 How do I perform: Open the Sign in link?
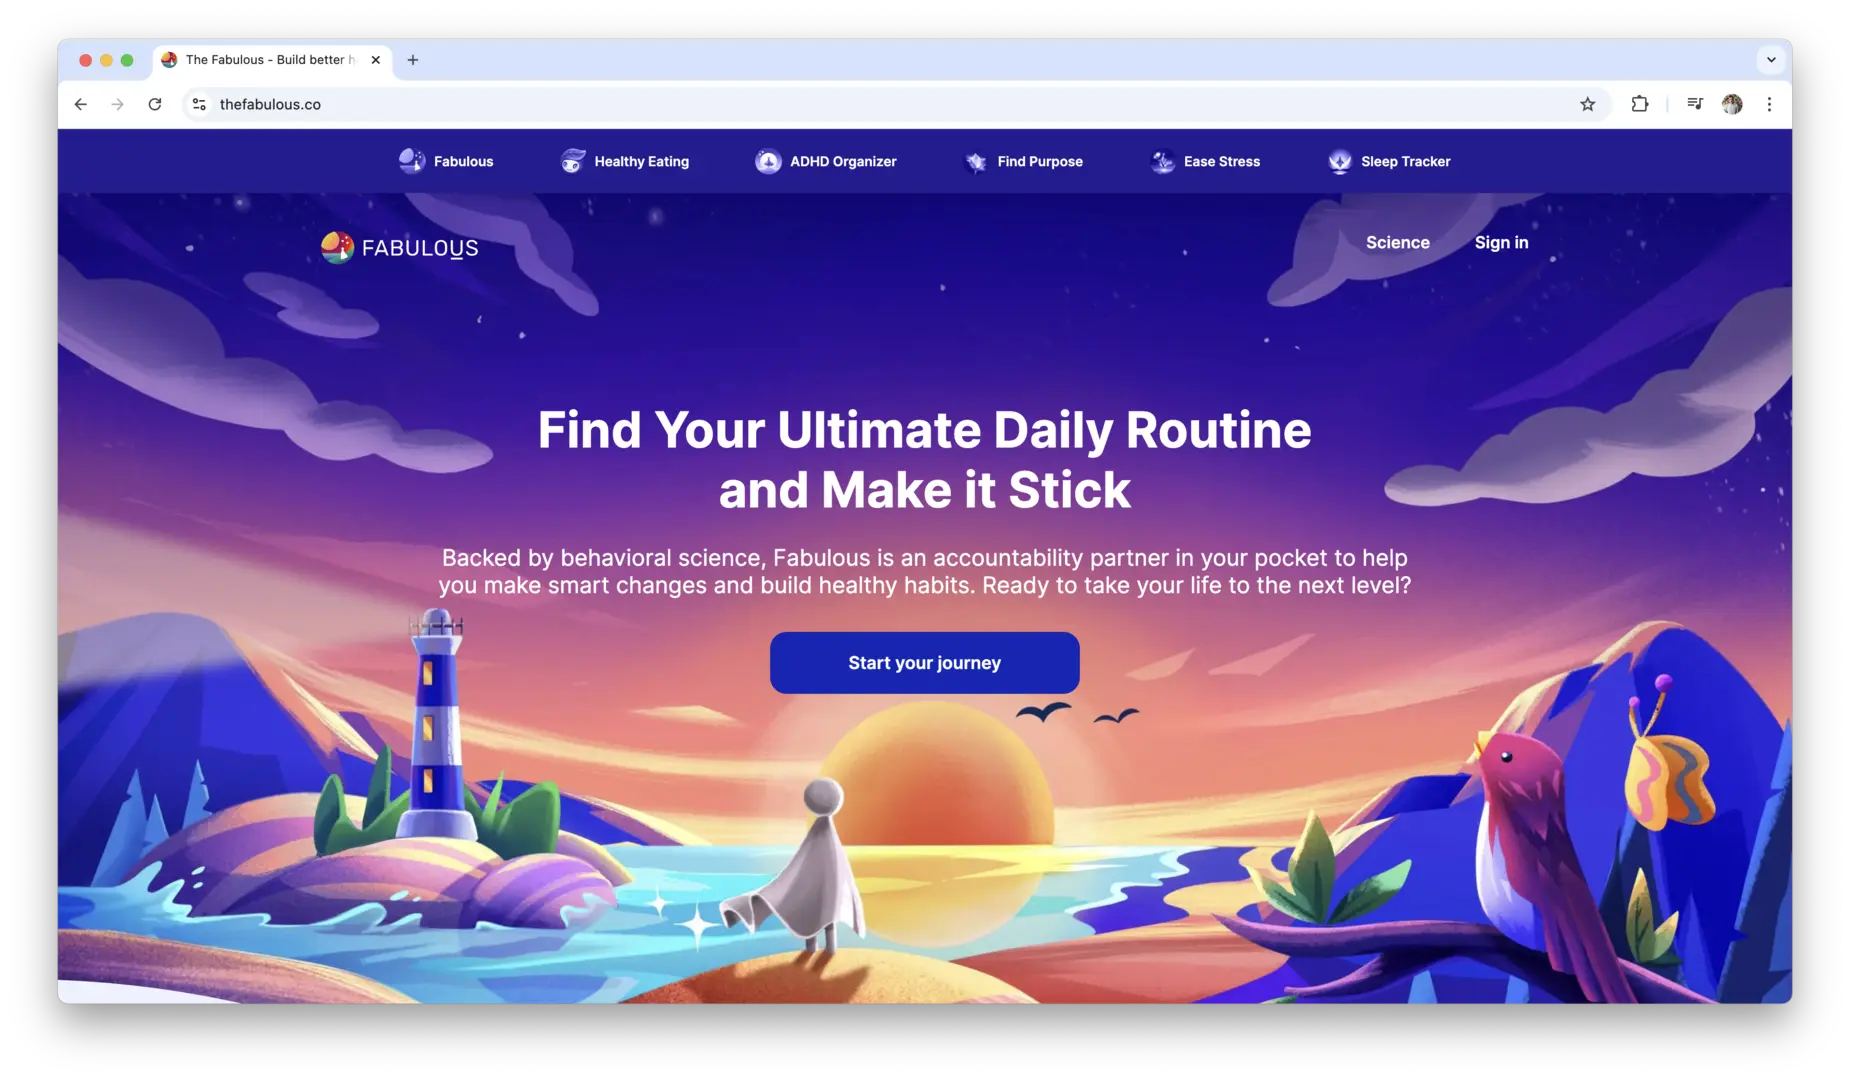click(x=1501, y=243)
